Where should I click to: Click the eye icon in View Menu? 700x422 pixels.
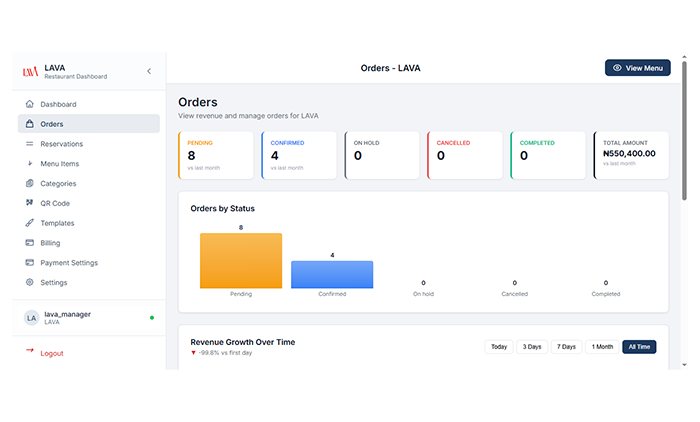click(x=617, y=68)
